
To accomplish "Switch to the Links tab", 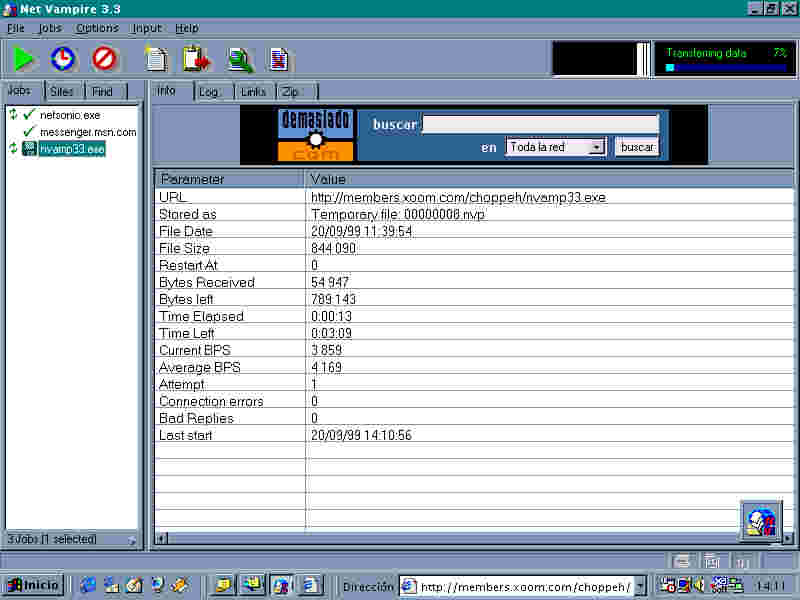I will (x=254, y=92).
